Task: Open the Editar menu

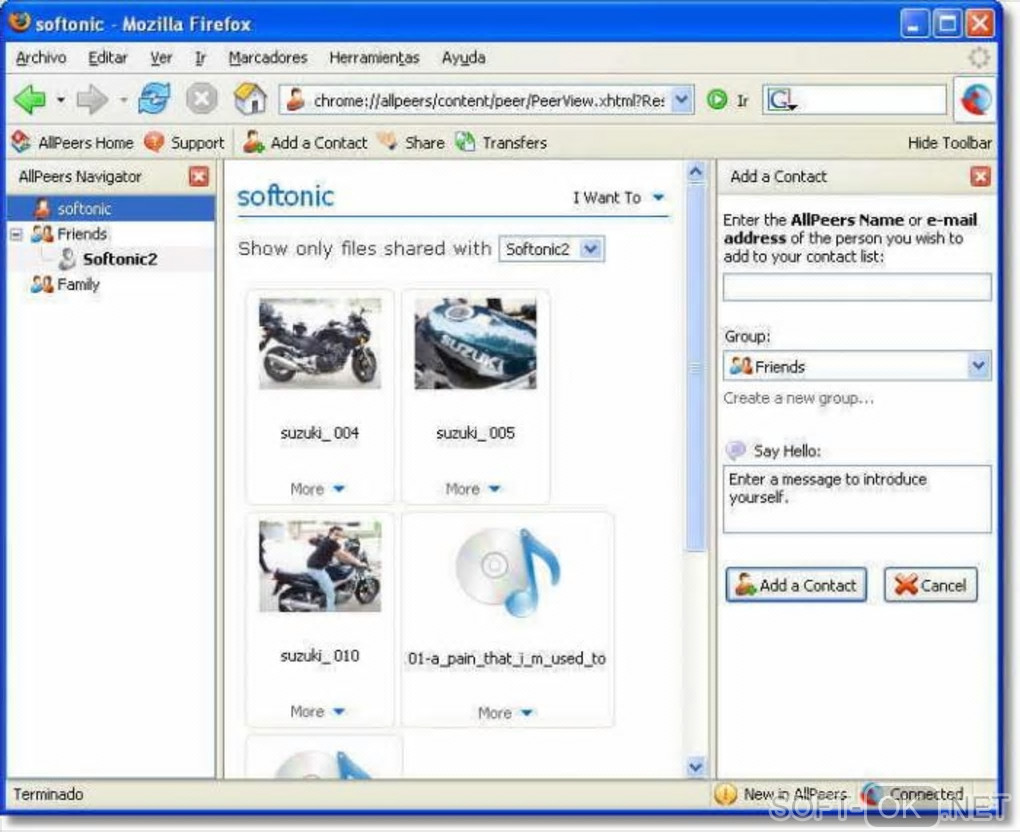Action: (x=108, y=58)
